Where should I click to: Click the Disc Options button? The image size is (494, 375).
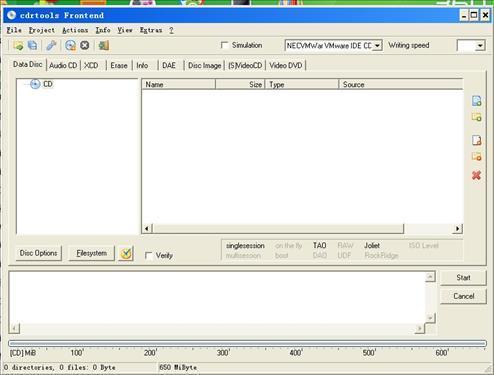[39, 253]
